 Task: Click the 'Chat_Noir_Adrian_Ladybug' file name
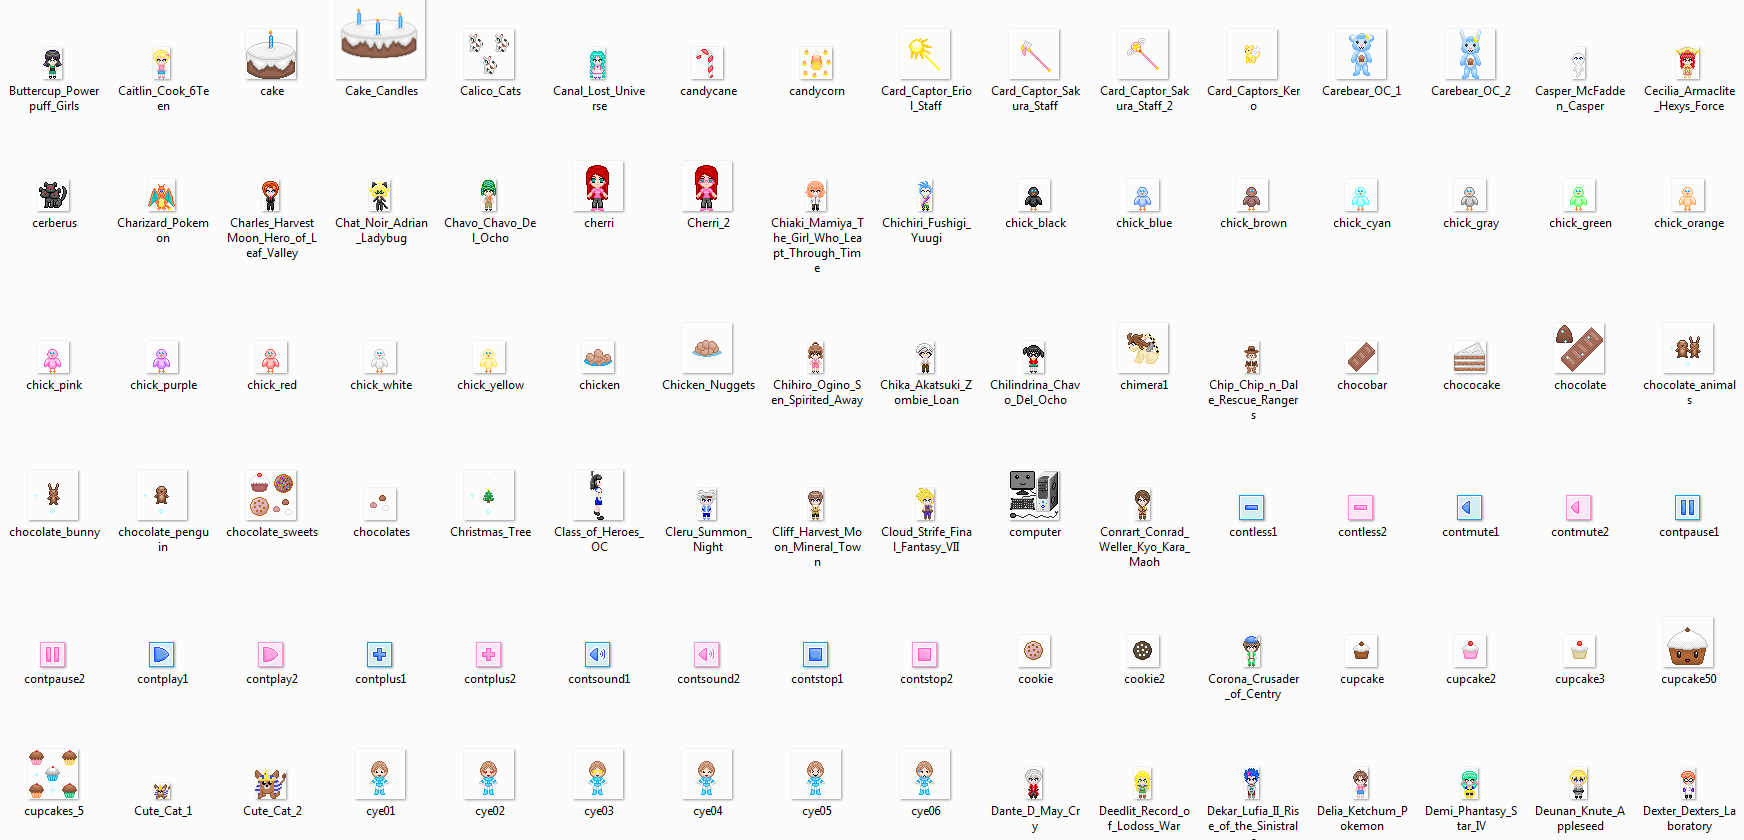381,230
